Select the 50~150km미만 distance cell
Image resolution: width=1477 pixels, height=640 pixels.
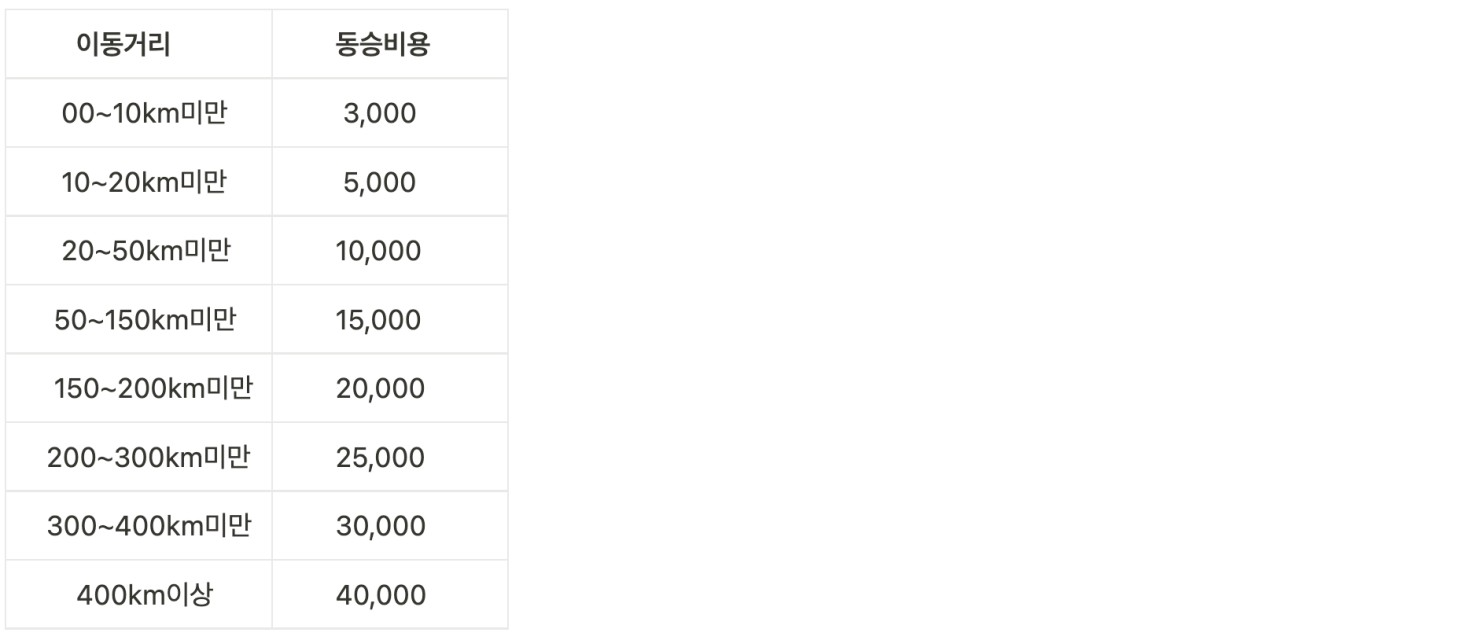coord(146,320)
